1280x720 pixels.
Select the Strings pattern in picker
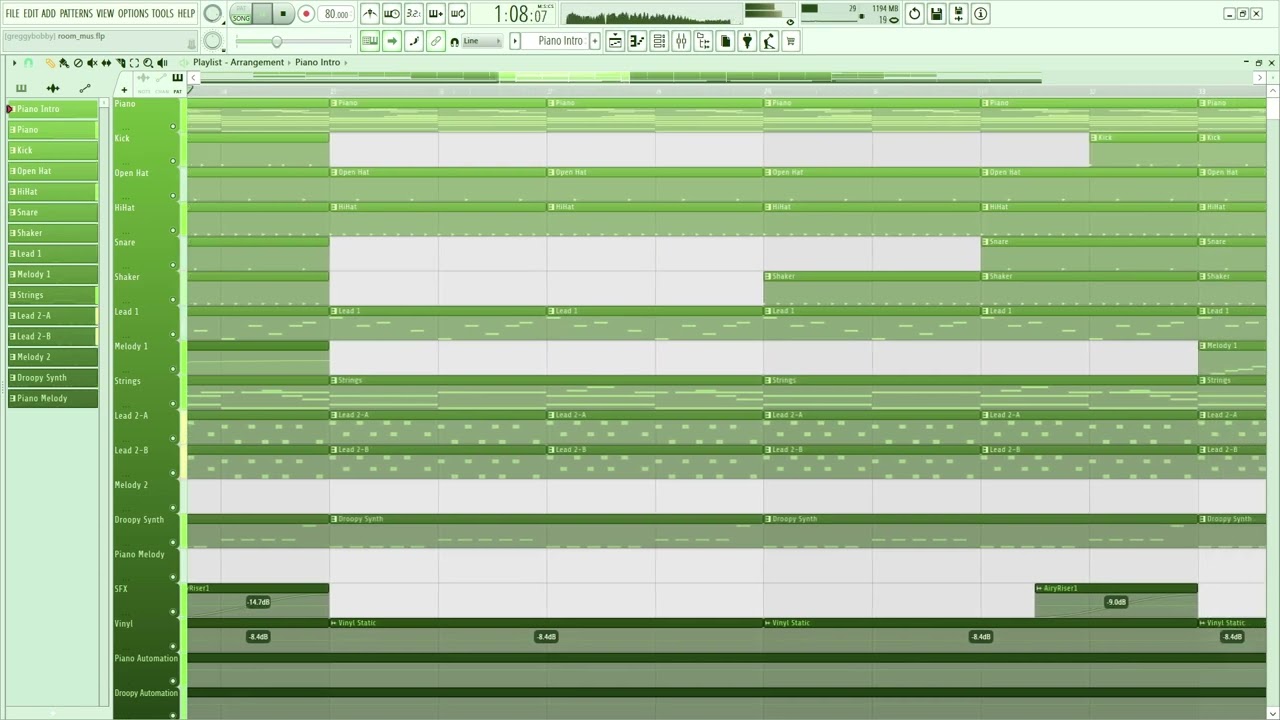pos(53,295)
